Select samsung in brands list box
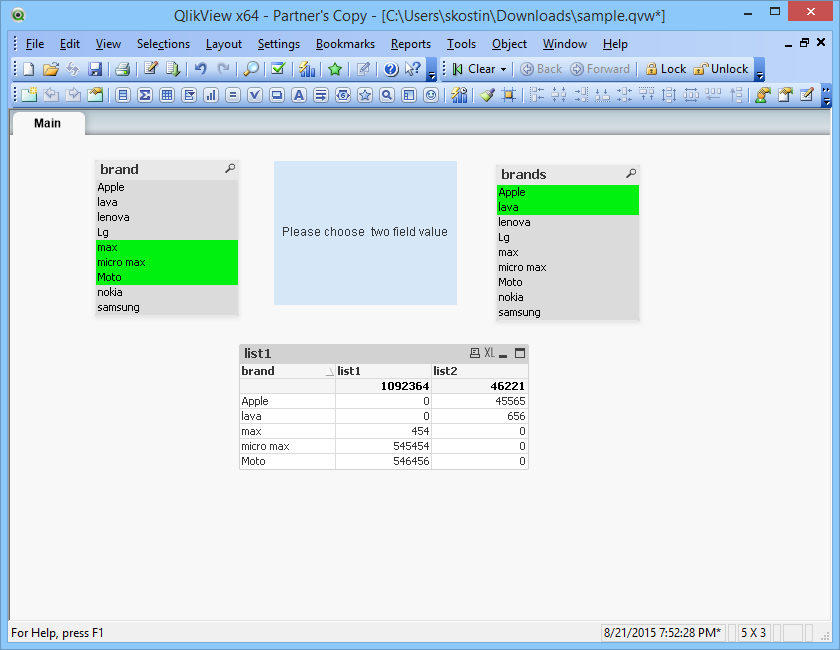840x650 pixels. 568,312
